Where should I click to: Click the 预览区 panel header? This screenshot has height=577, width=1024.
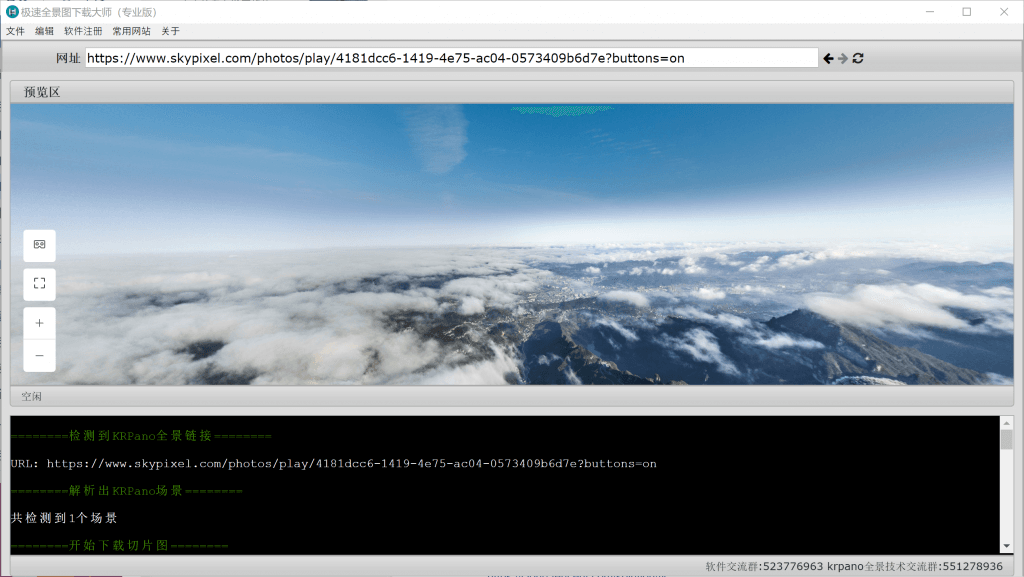[x=42, y=92]
